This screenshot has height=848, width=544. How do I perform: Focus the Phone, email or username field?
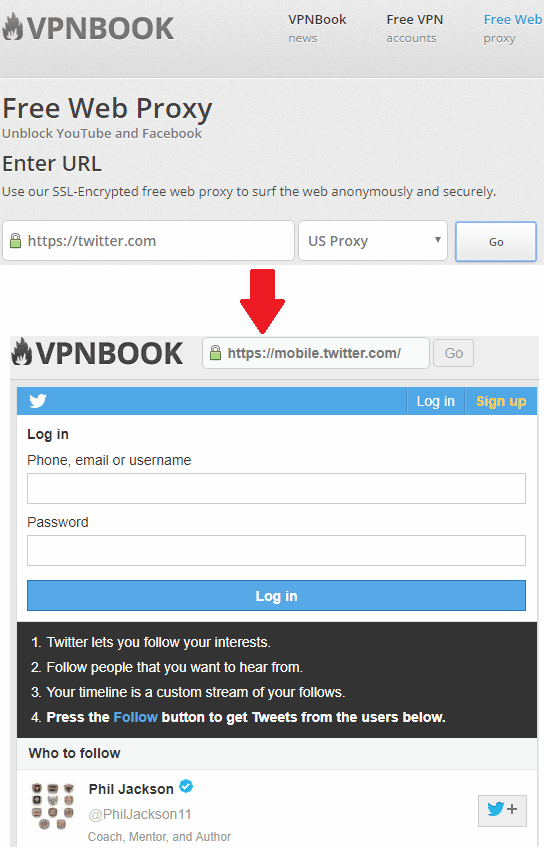[x=276, y=488]
